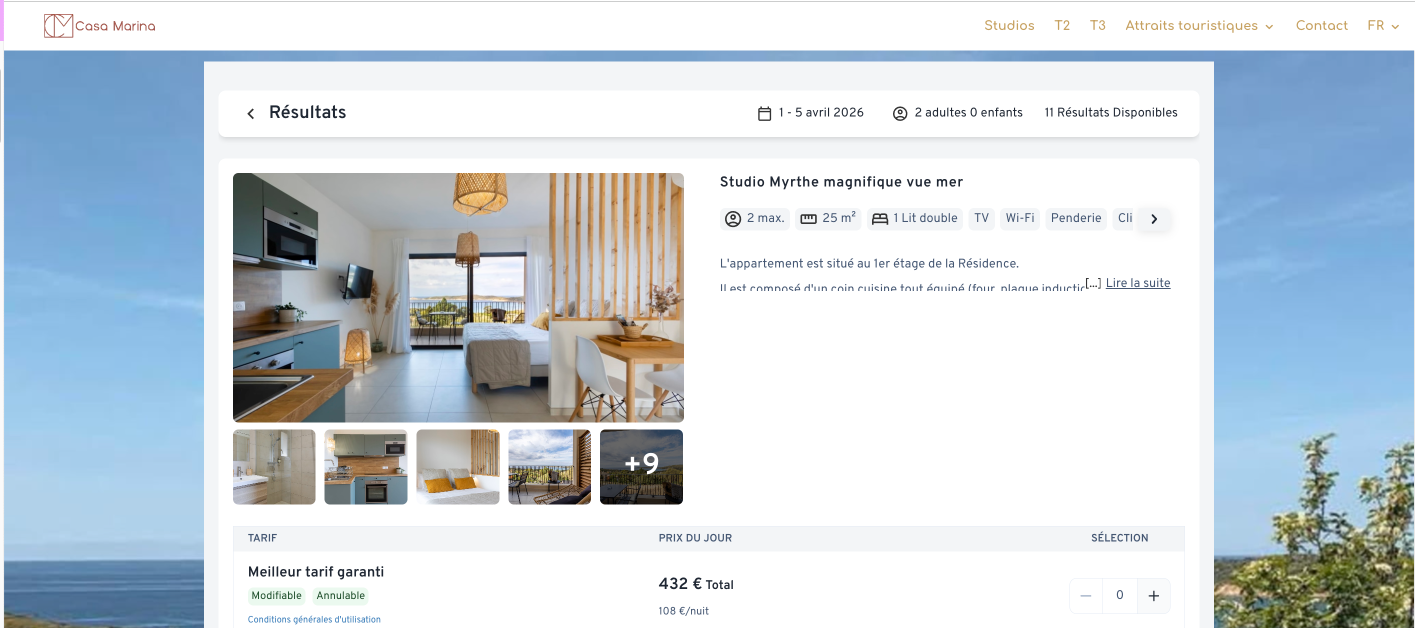Select the kitchen thumbnail photo
Screen dimensions: 1415x628
point(366,467)
